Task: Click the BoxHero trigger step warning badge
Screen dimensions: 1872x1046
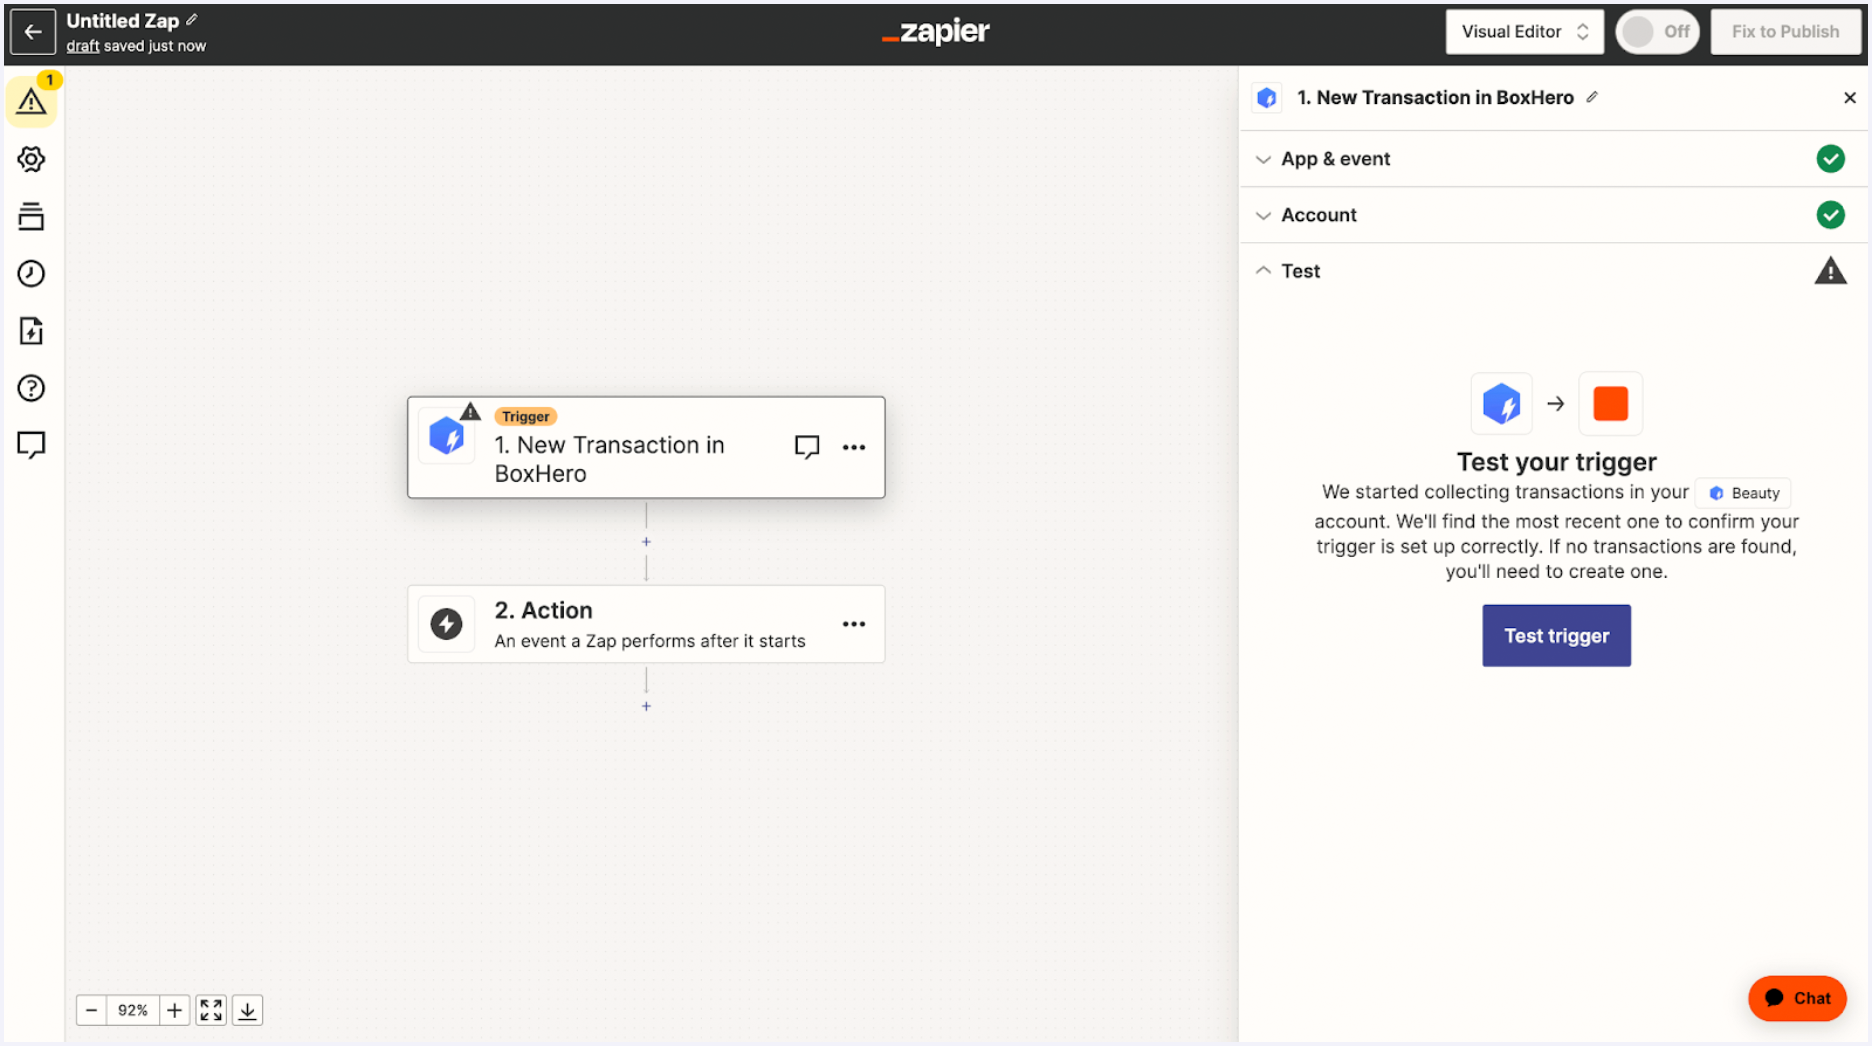Action: point(470,411)
